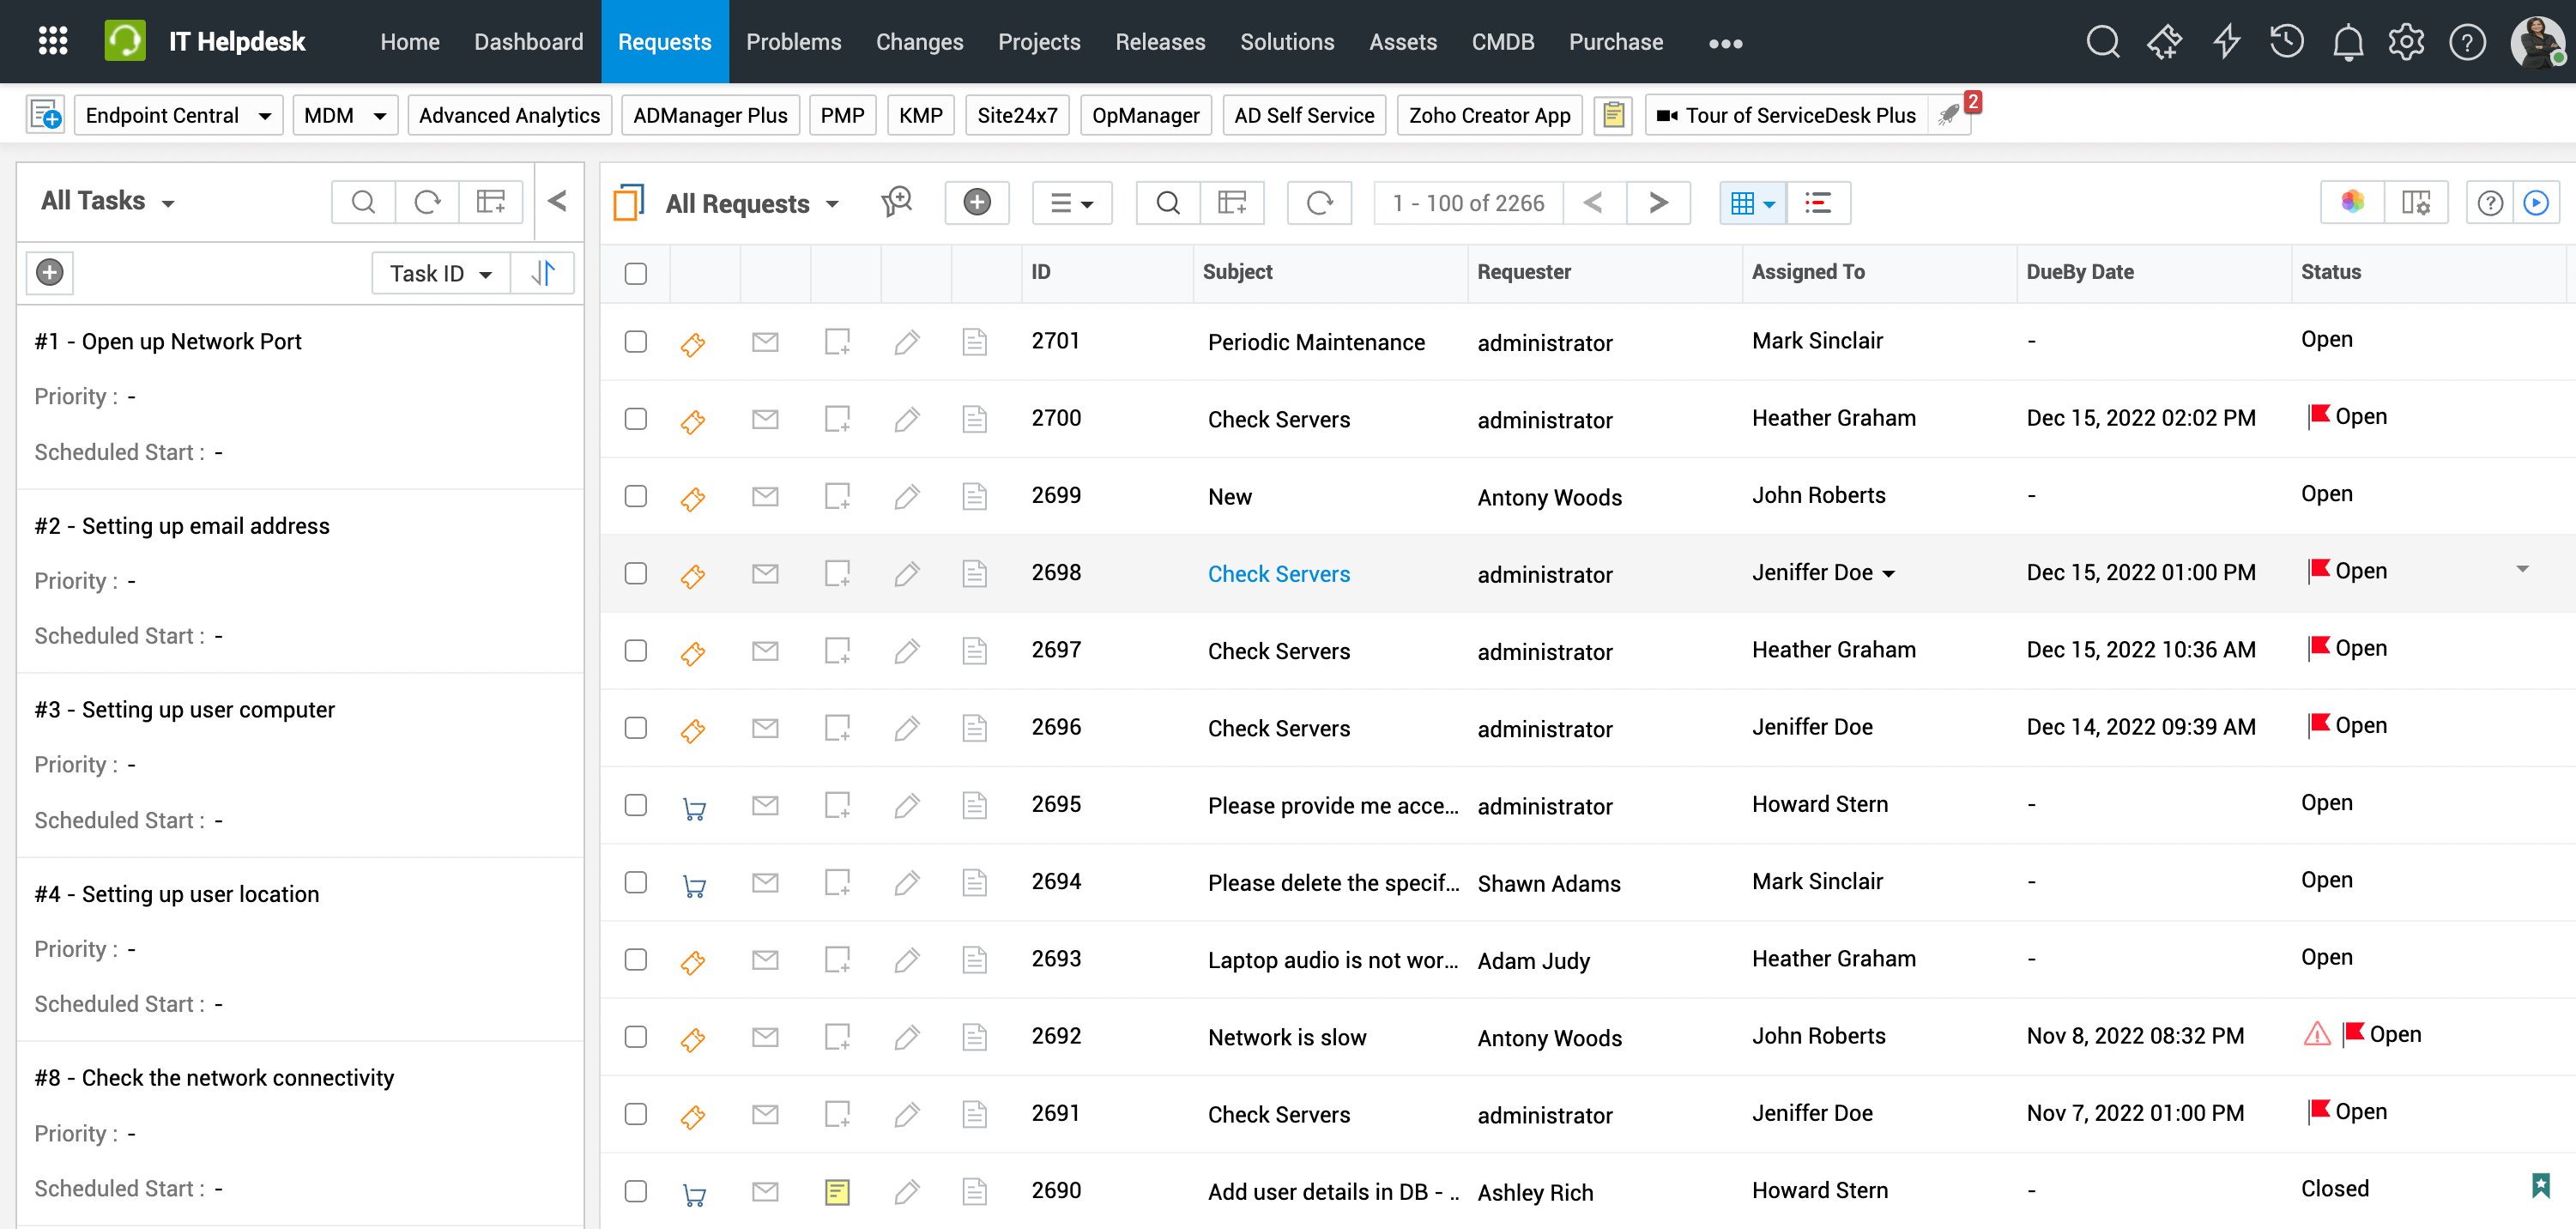Open the admin settings gear icon
The width and height of the screenshot is (2576, 1229).
point(2406,42)
